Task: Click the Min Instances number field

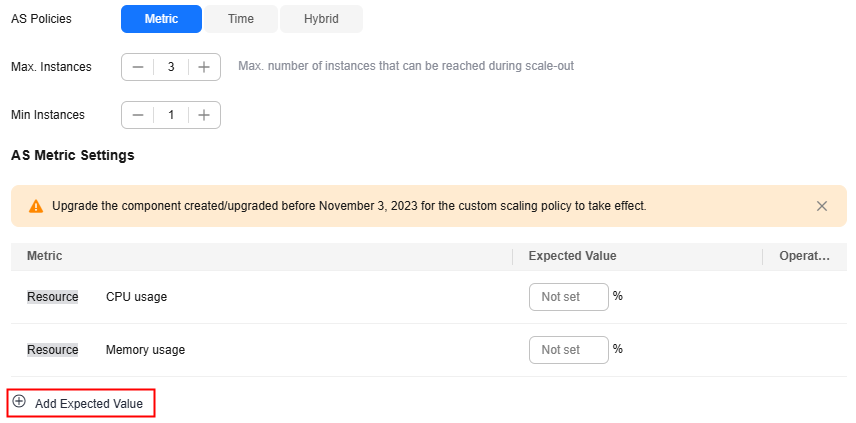Action: coord(171,115)
